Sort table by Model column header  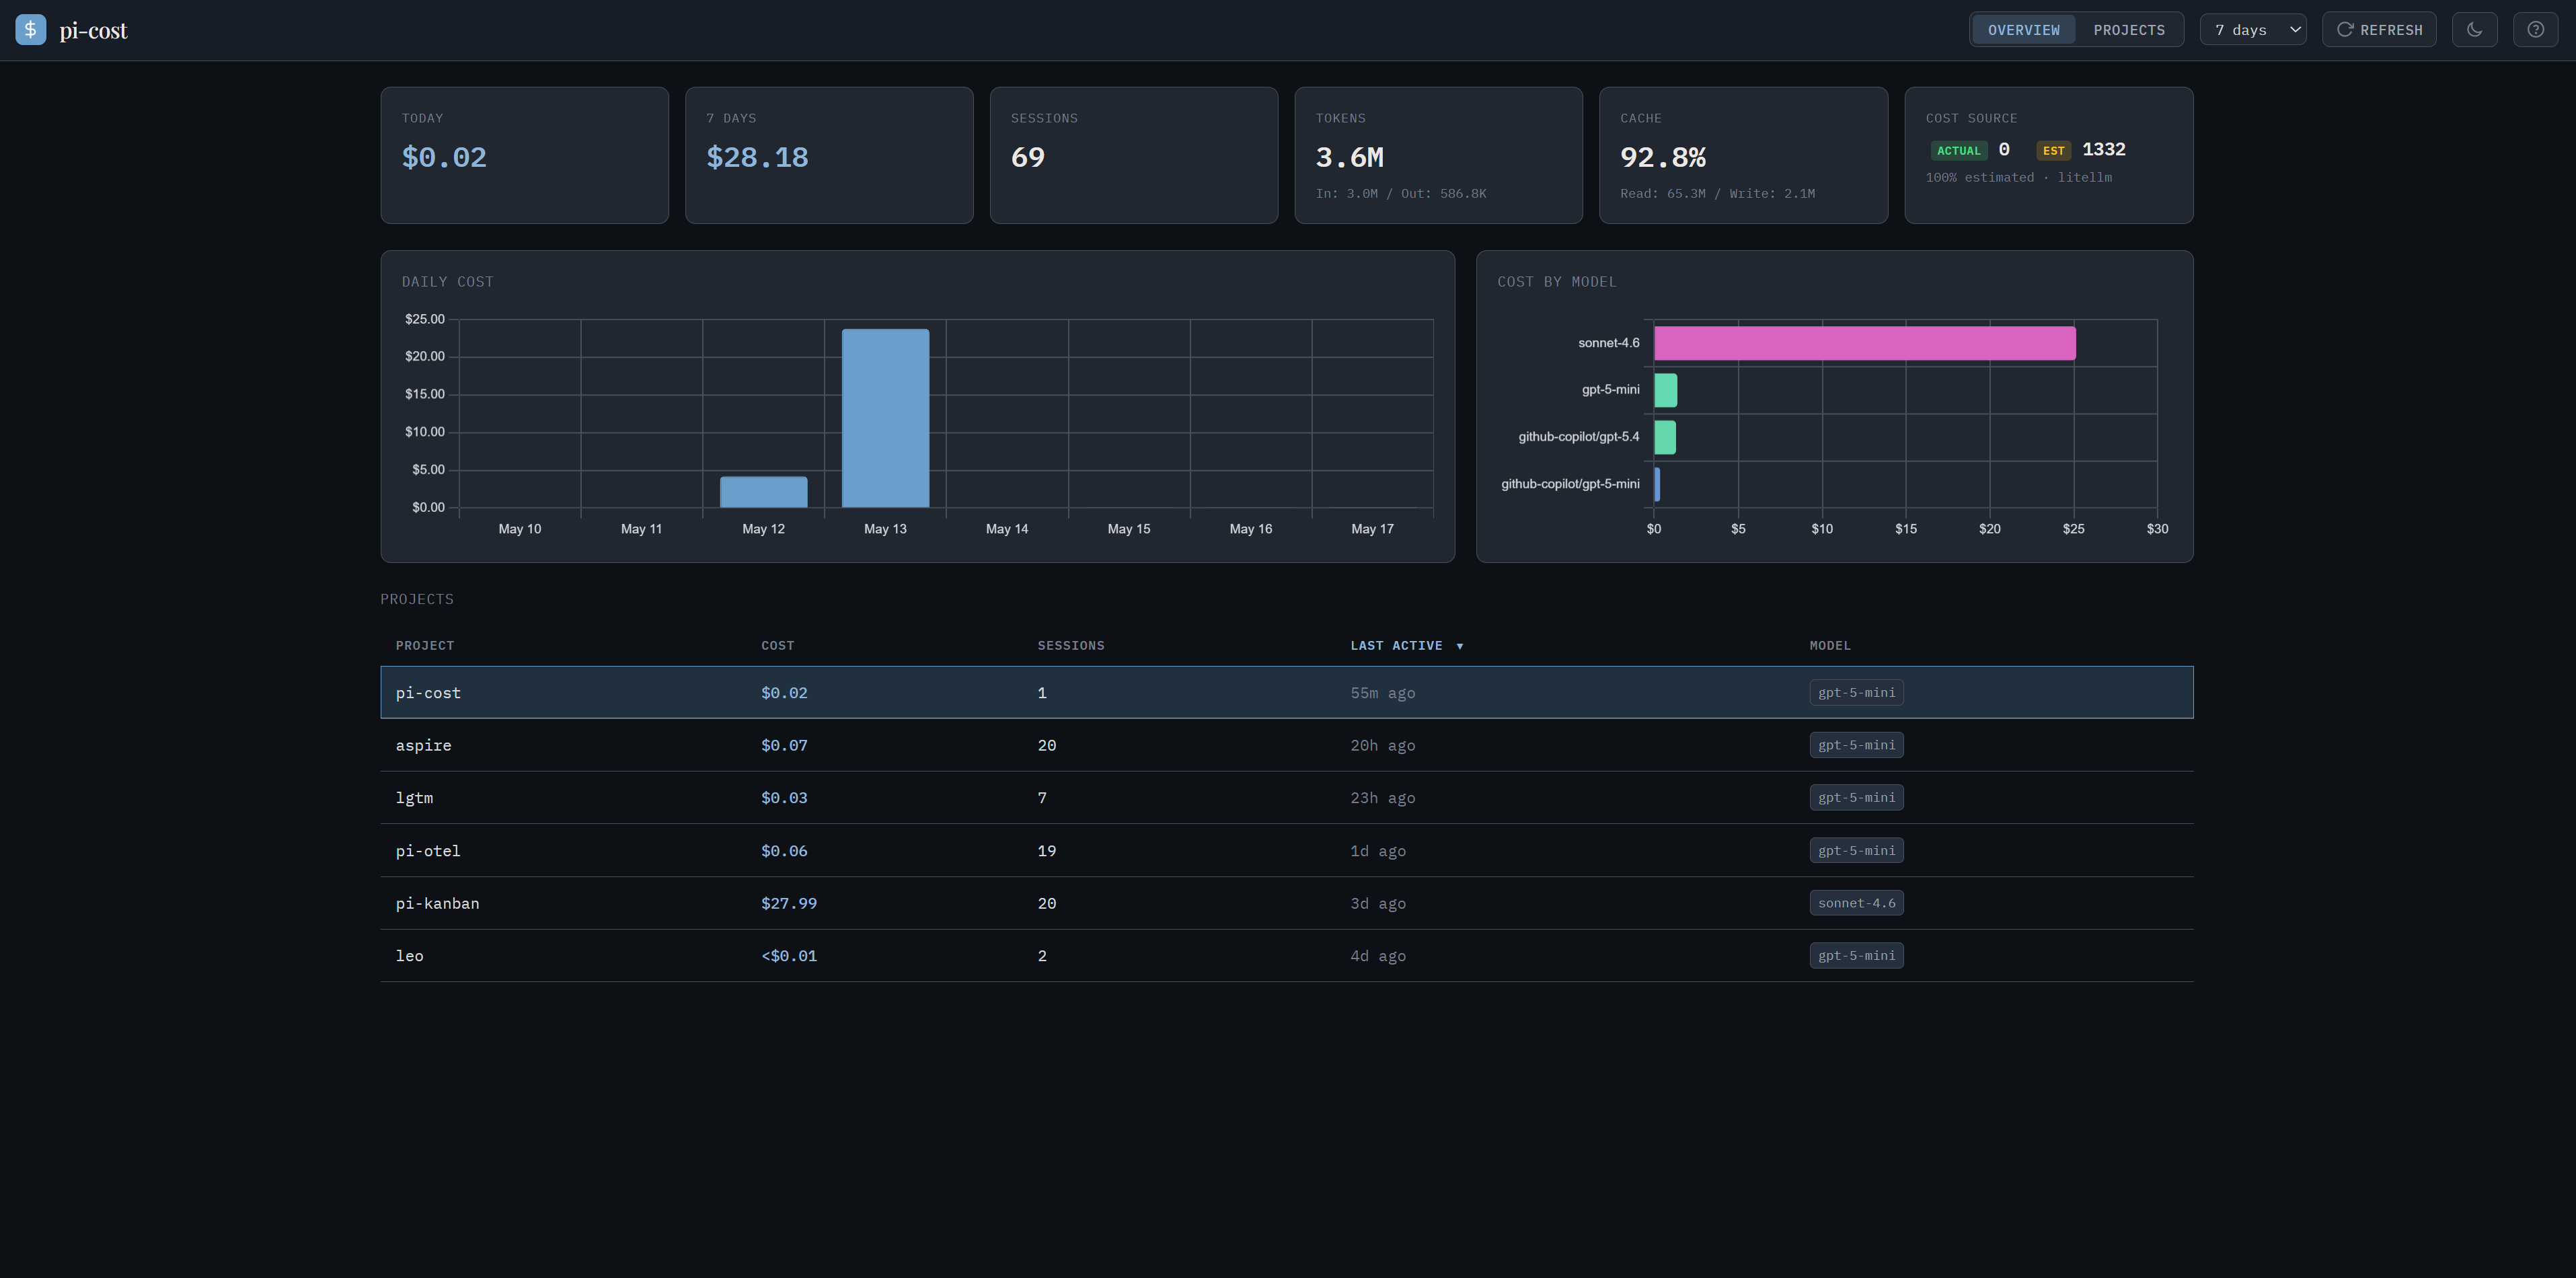tap(1829, 646)
